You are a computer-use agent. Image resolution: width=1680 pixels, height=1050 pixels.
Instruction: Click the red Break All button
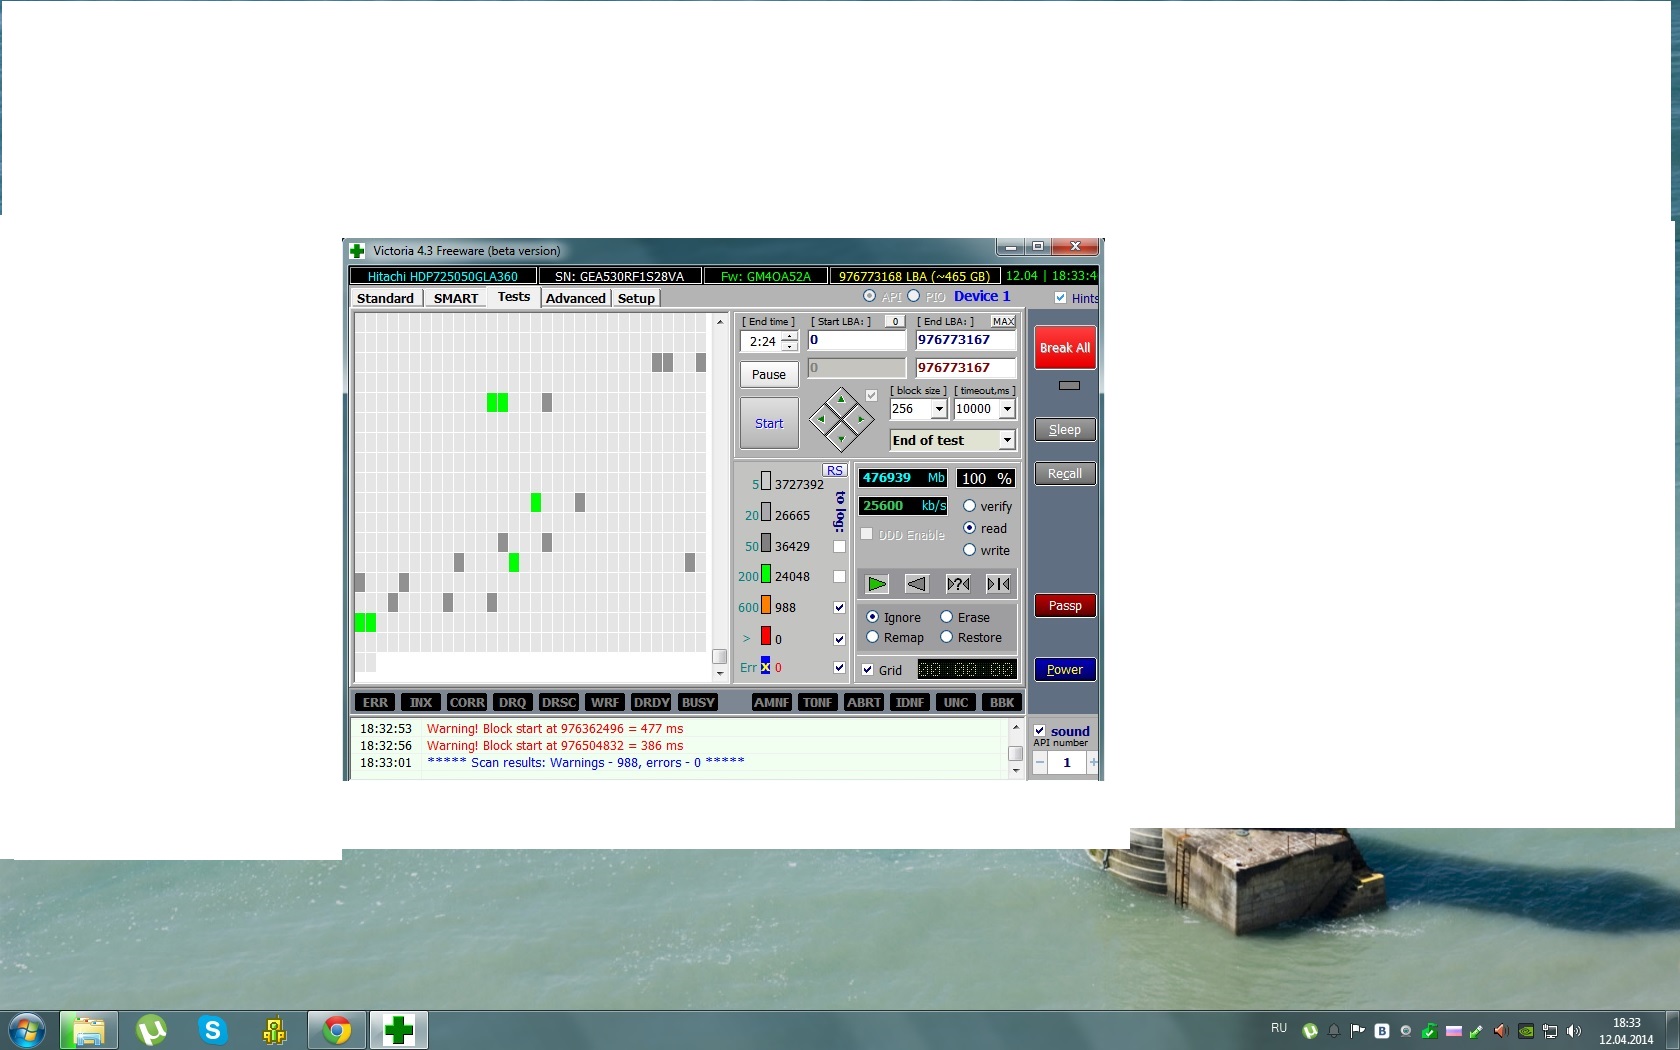pos(1065,348)
